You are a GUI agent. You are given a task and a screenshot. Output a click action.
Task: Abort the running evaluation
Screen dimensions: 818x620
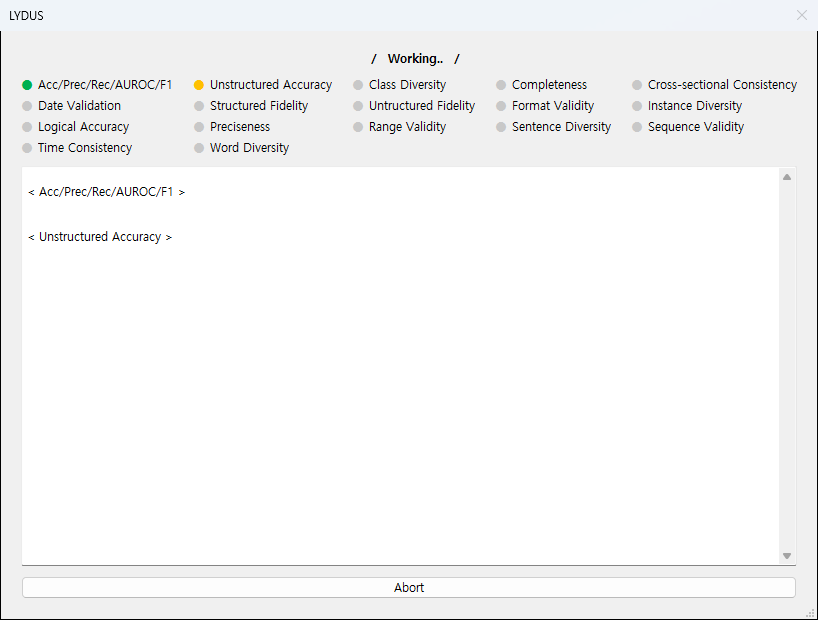pos(408,588)
